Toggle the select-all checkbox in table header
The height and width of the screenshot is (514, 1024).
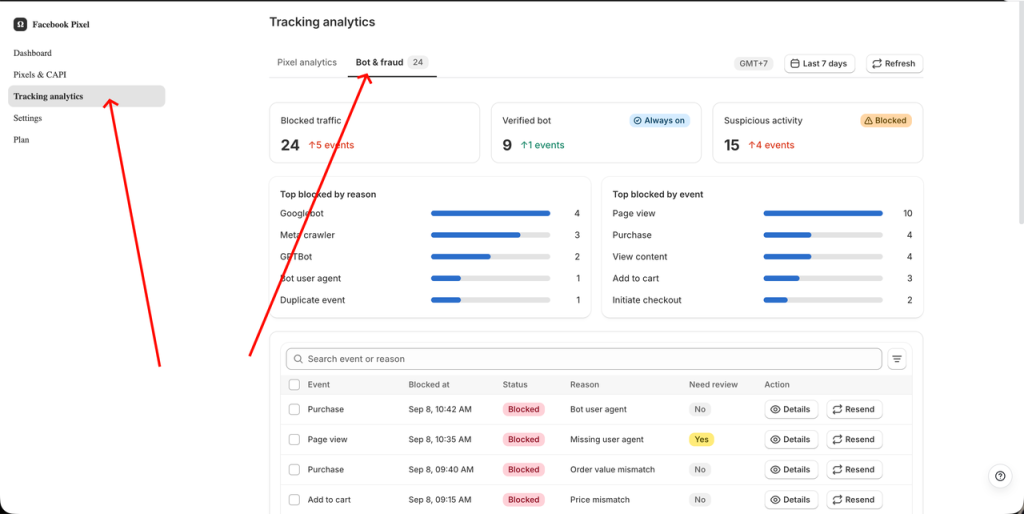click(x=295, y=385)
